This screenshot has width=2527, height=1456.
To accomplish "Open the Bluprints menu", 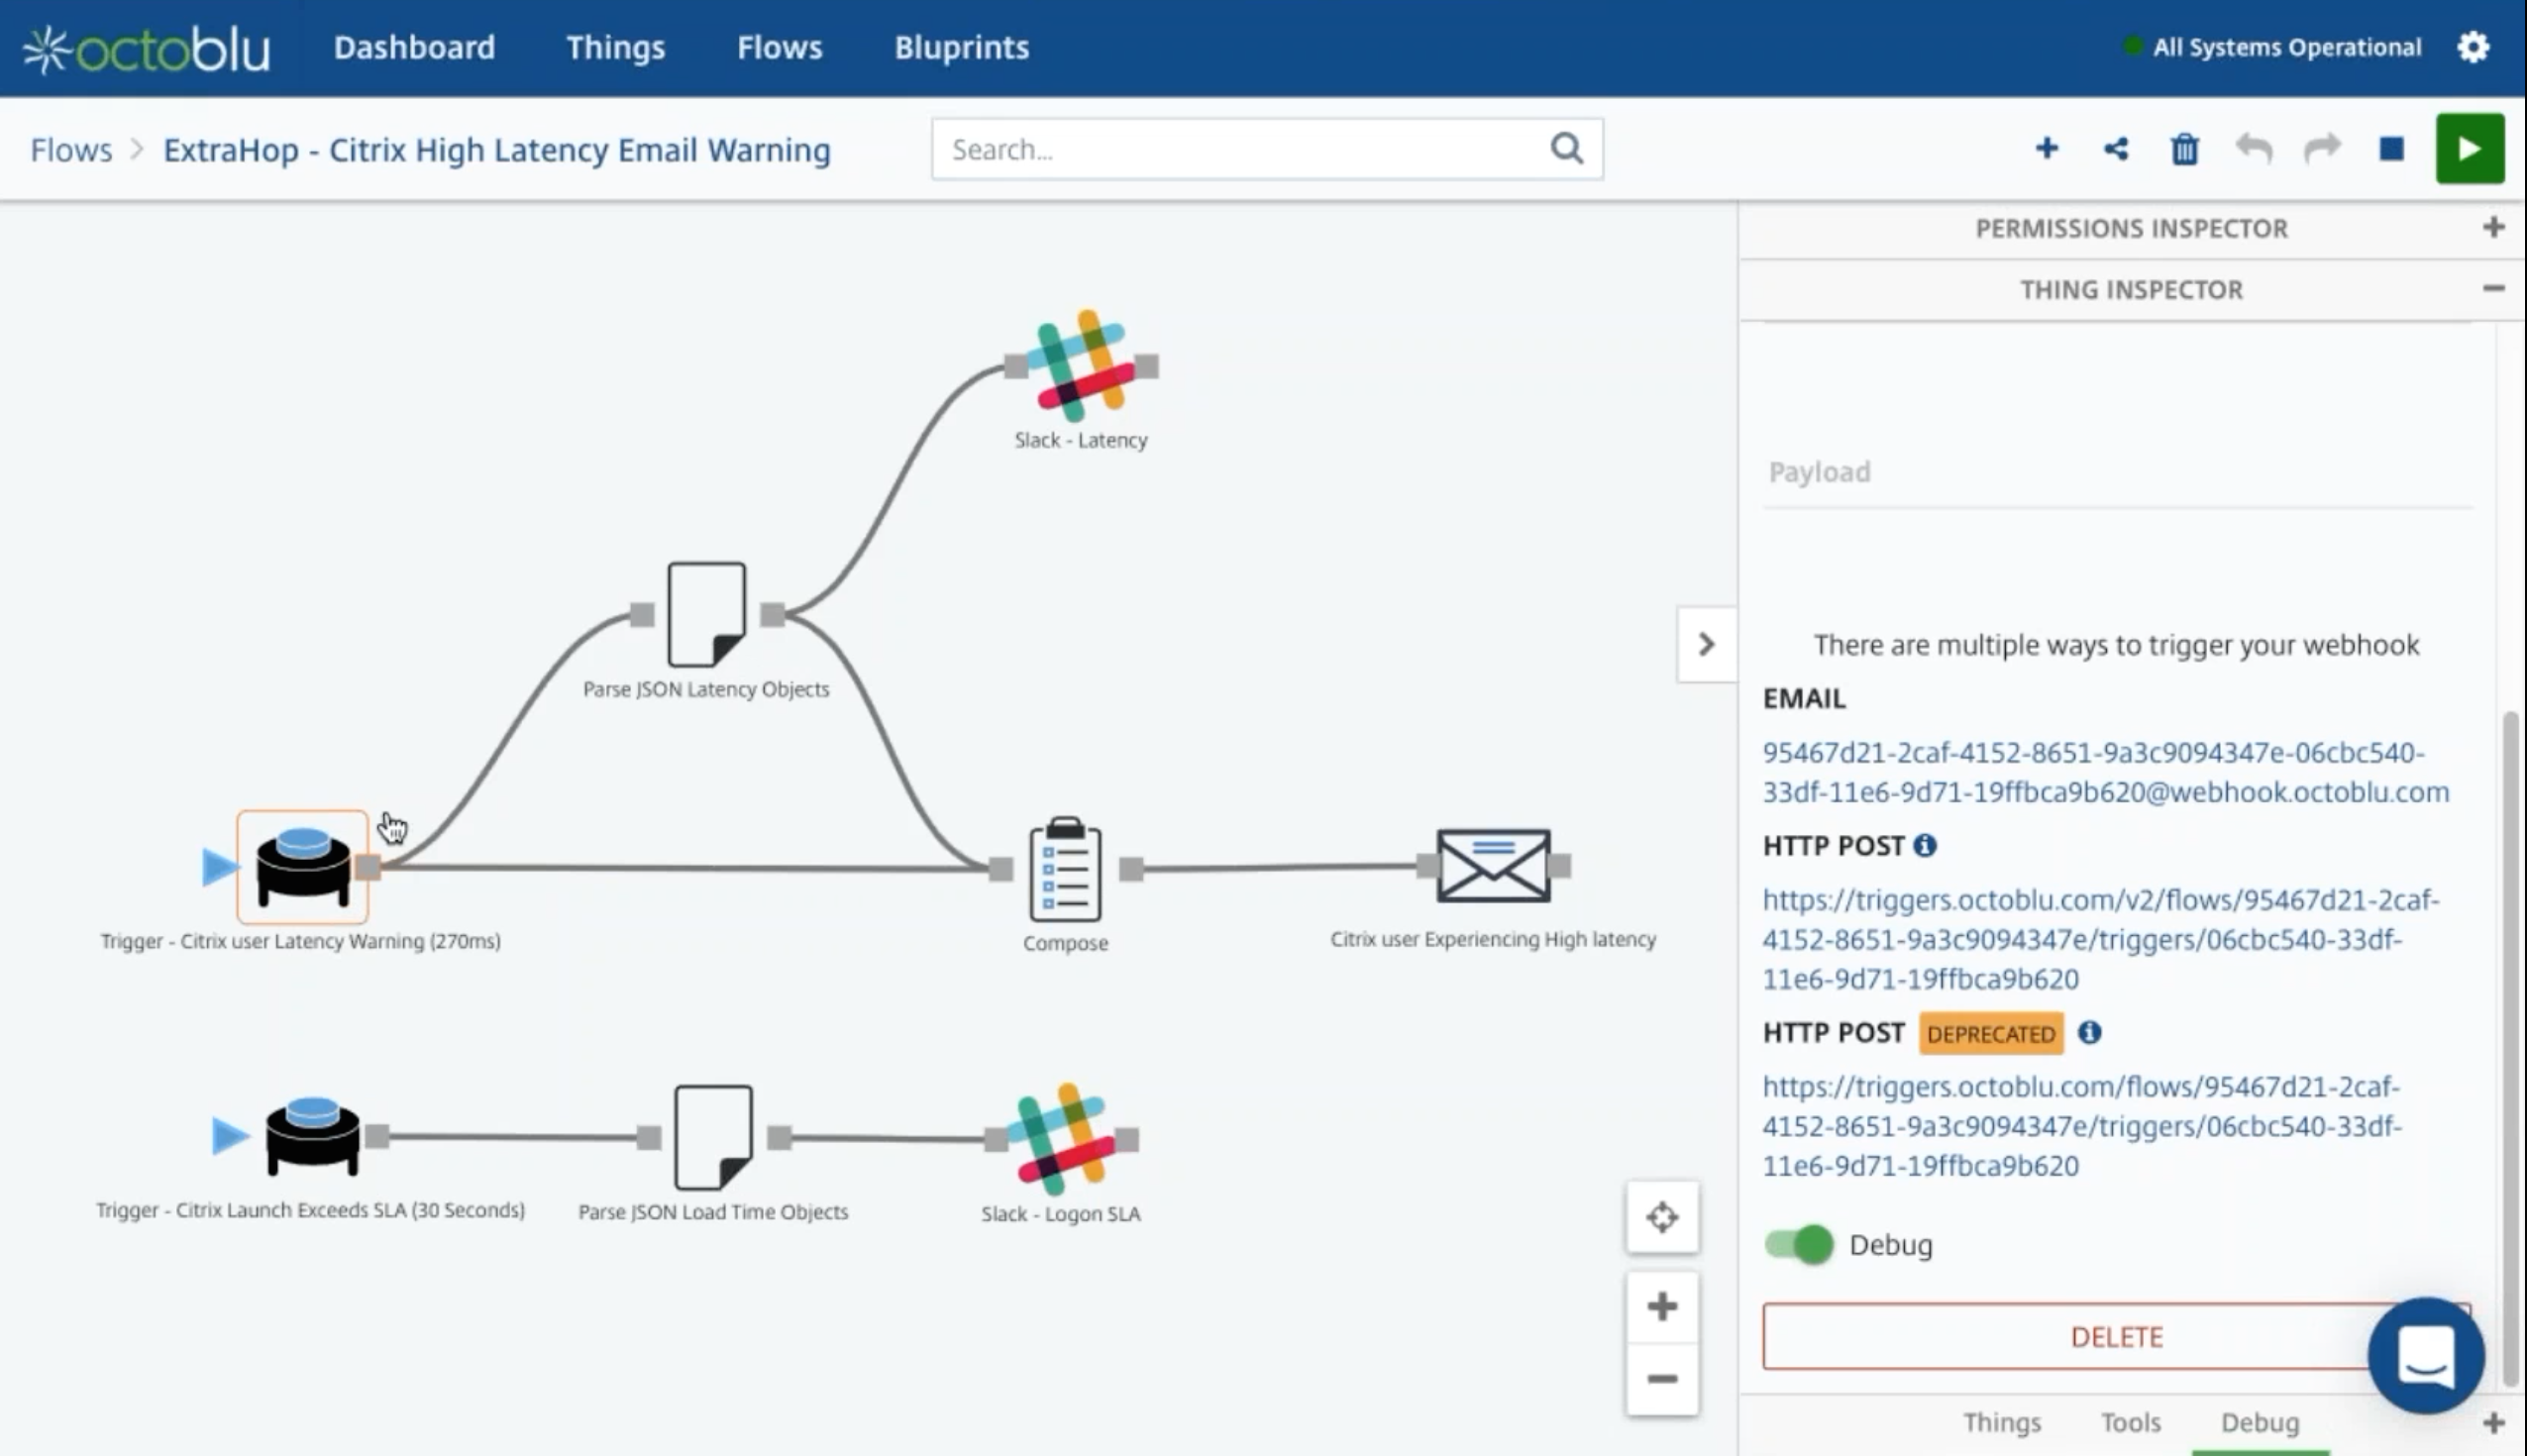I will click(x=961, y=47).
